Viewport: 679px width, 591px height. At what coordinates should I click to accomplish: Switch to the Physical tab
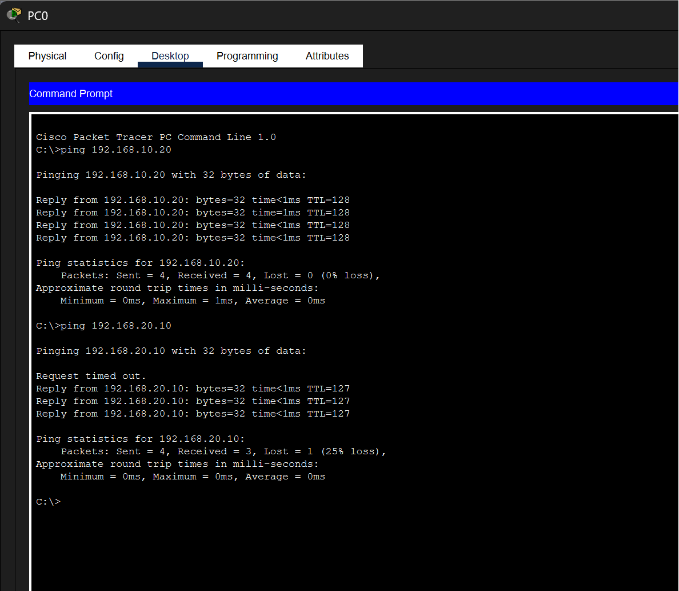pyautogui.click(x=47, y=56)
